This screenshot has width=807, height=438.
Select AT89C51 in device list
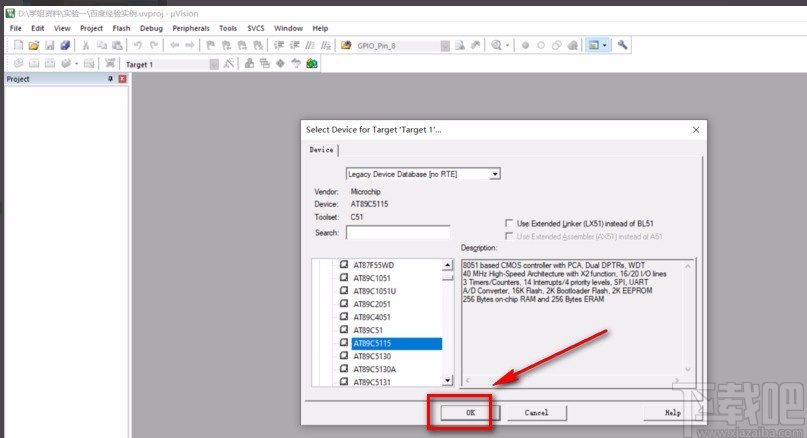click(x=368, y=330)
